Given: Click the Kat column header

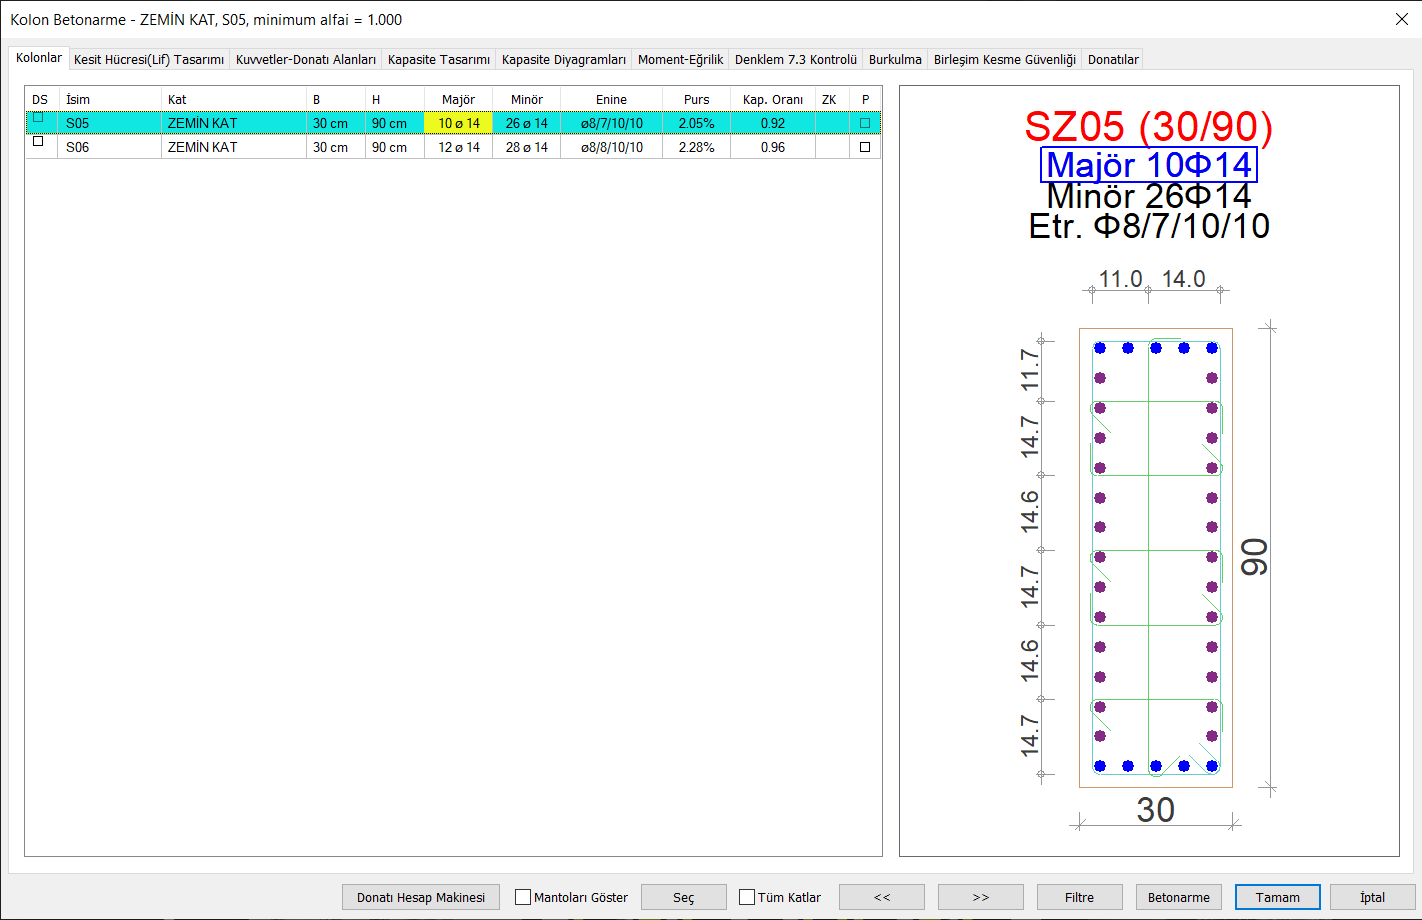Looking at the screenshot, I should (x=234, y=99).
